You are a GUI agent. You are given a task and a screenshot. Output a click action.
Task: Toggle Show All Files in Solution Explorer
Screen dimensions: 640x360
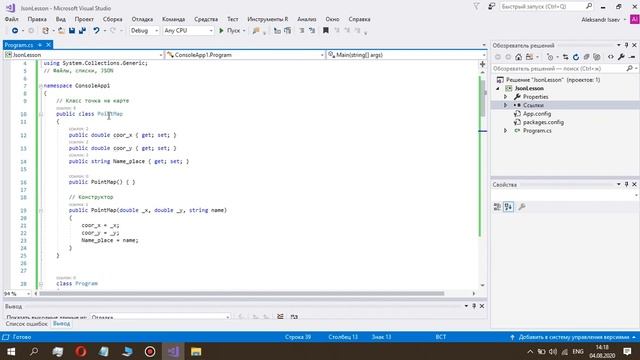[597, 57]
